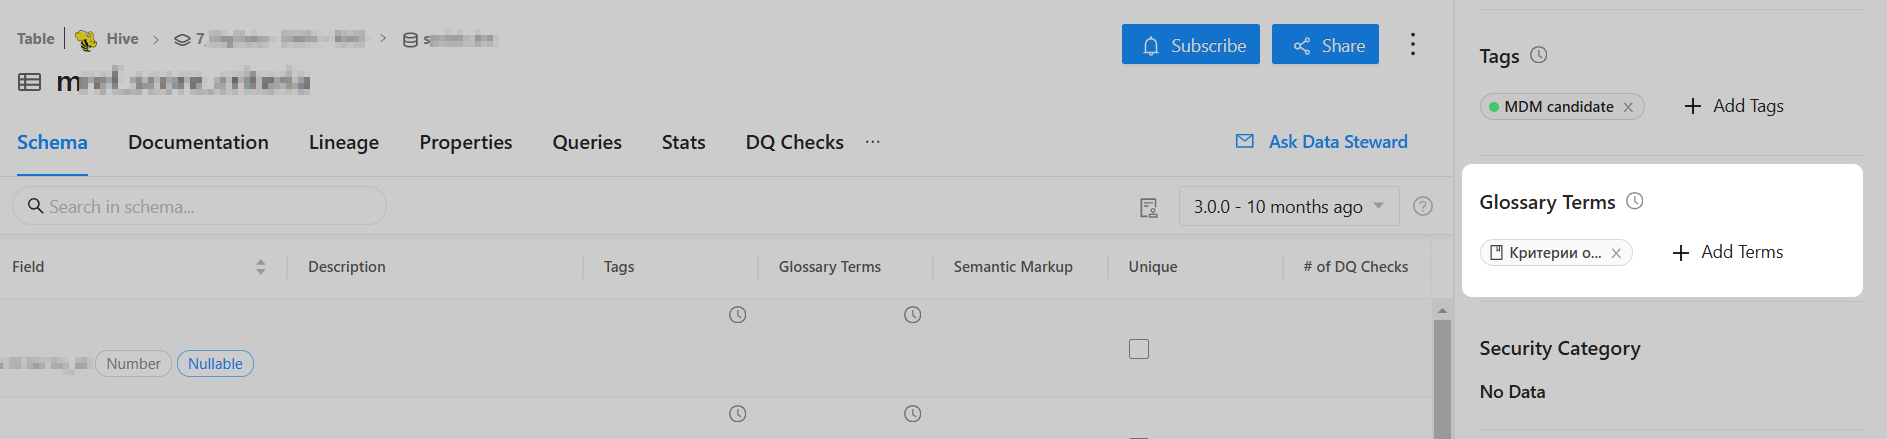Click the schema help question mark icon

coord(1423,206)
